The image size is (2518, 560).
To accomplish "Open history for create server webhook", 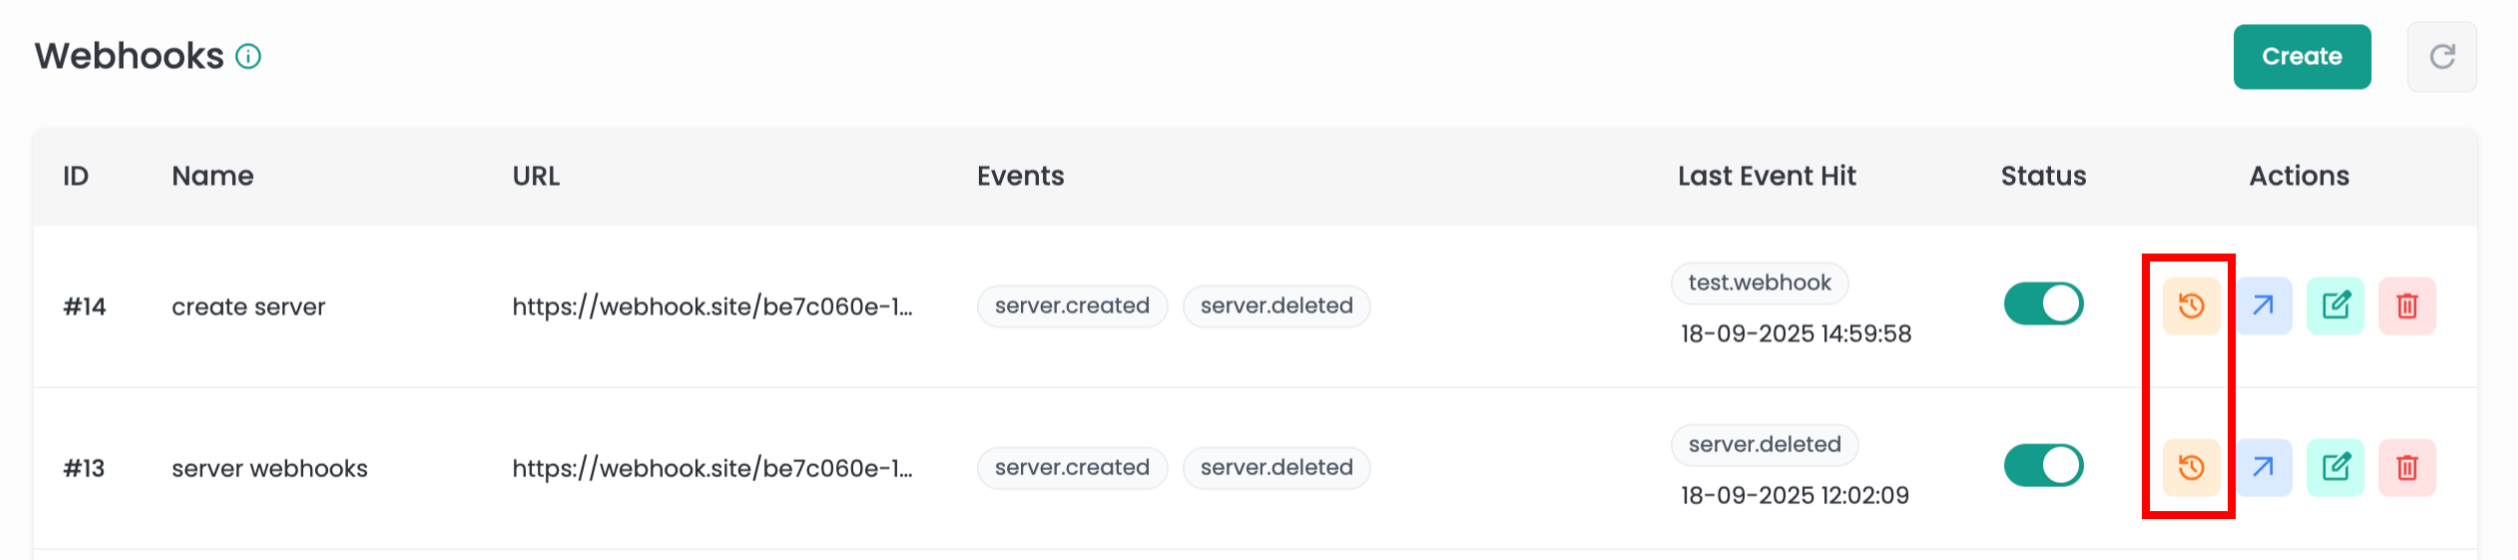I will point(2191,306).
